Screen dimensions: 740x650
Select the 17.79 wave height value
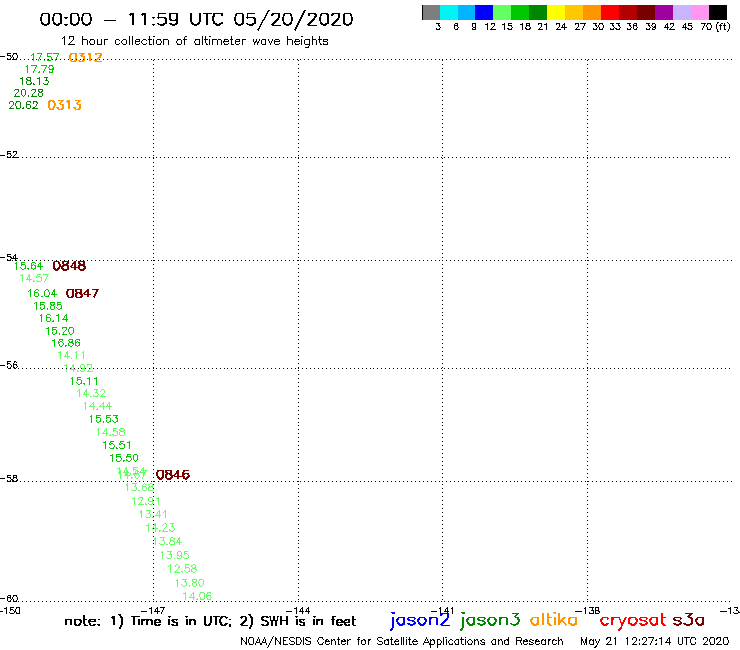(40, 69)
